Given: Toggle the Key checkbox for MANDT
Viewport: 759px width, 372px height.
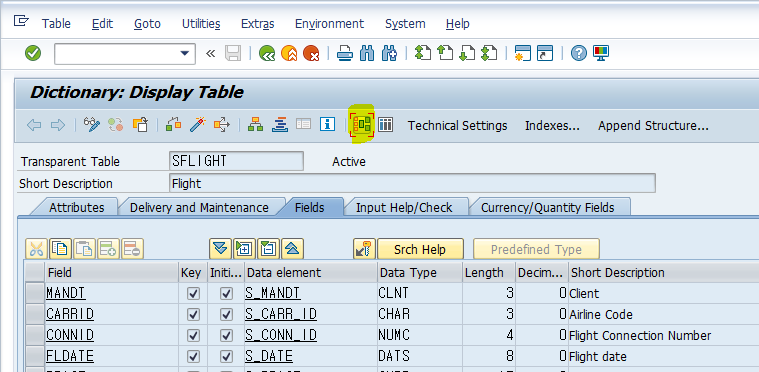Looking at the screenshot, I should pyautogui.click(x=193, y=294).
